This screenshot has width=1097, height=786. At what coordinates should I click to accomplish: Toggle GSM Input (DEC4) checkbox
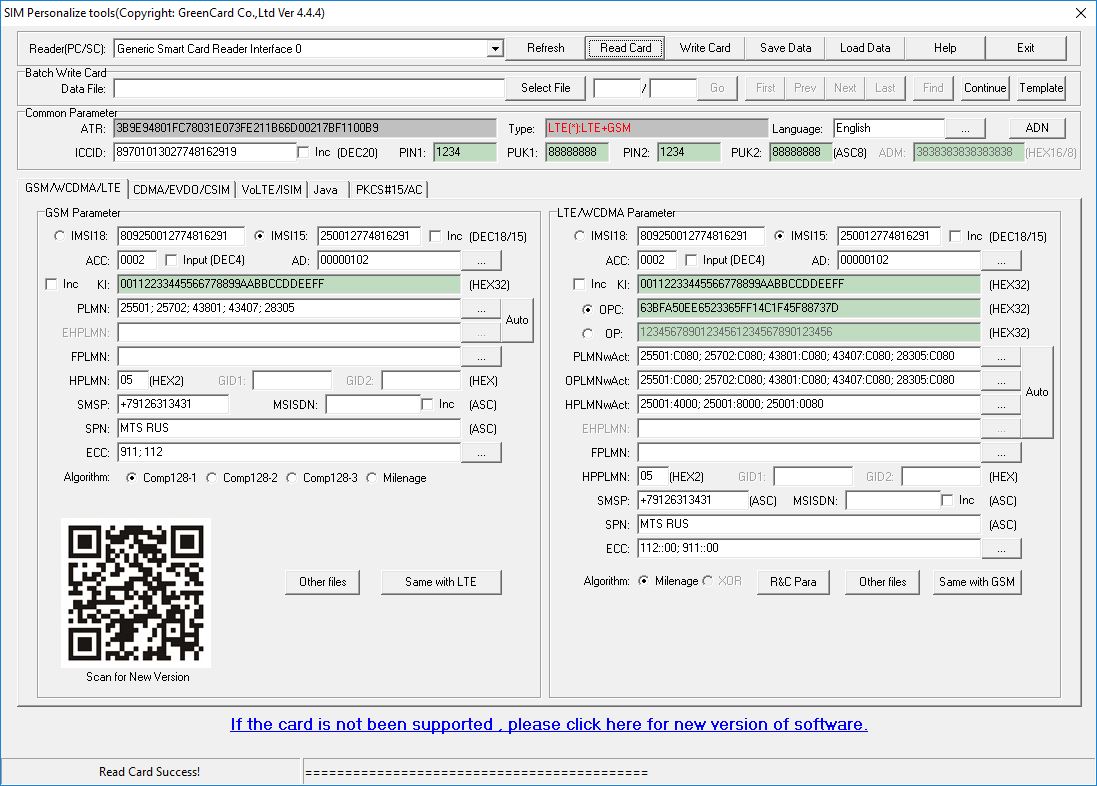point(172,261)
